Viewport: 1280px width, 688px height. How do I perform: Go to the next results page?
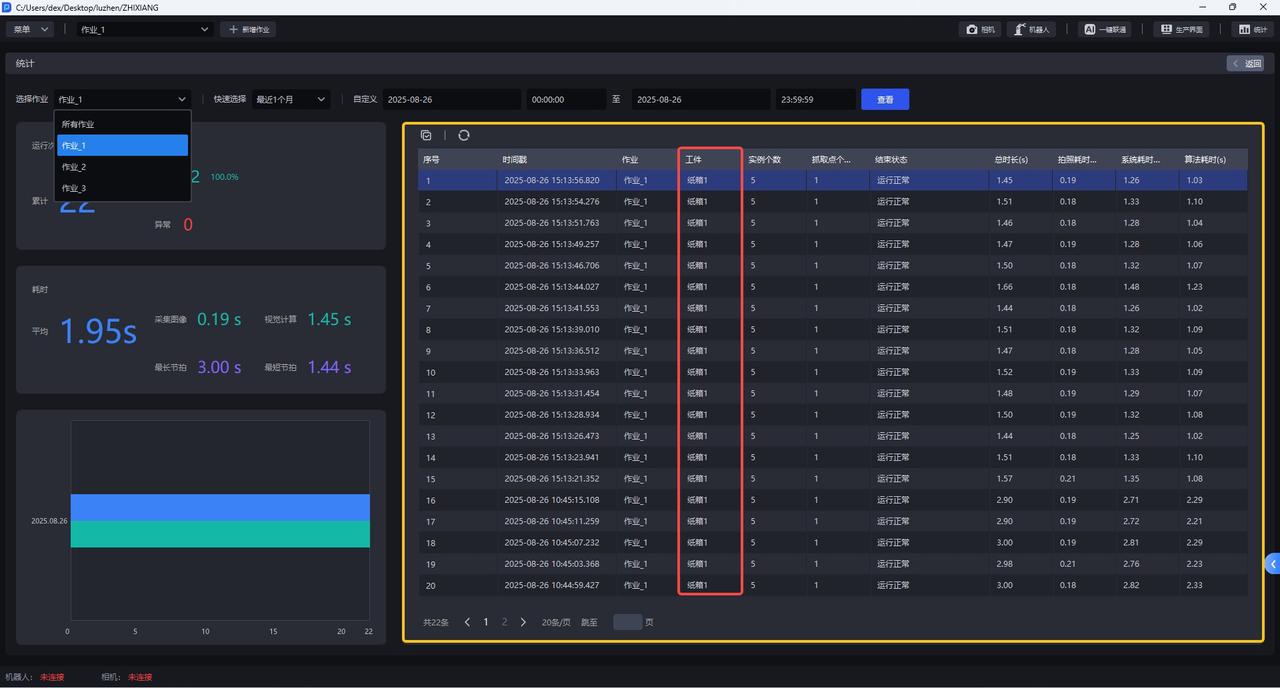point(523,622)
